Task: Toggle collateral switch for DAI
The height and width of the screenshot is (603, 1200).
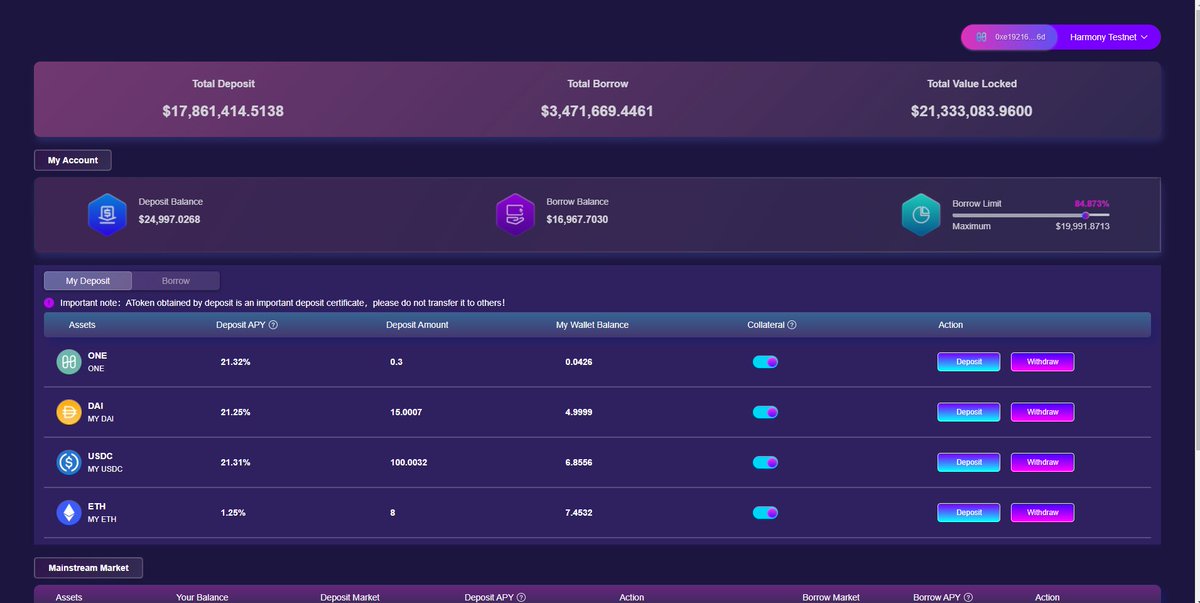Action: (x=765, y=412)
